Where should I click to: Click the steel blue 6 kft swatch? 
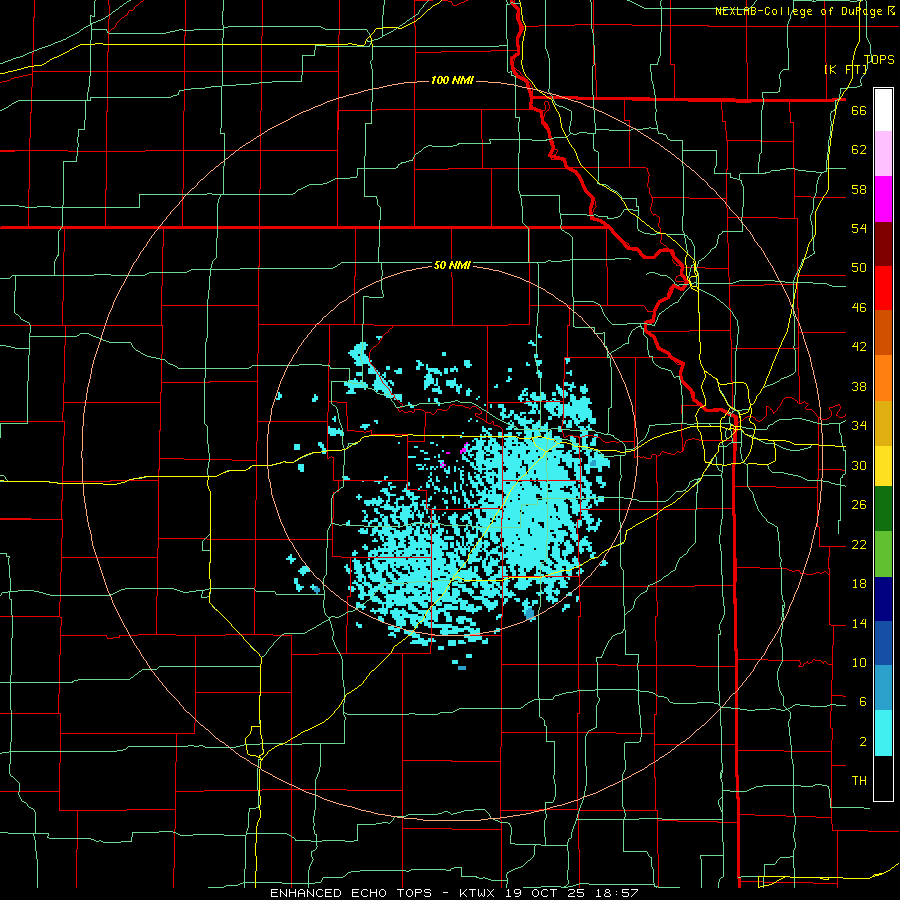(883, 688)
